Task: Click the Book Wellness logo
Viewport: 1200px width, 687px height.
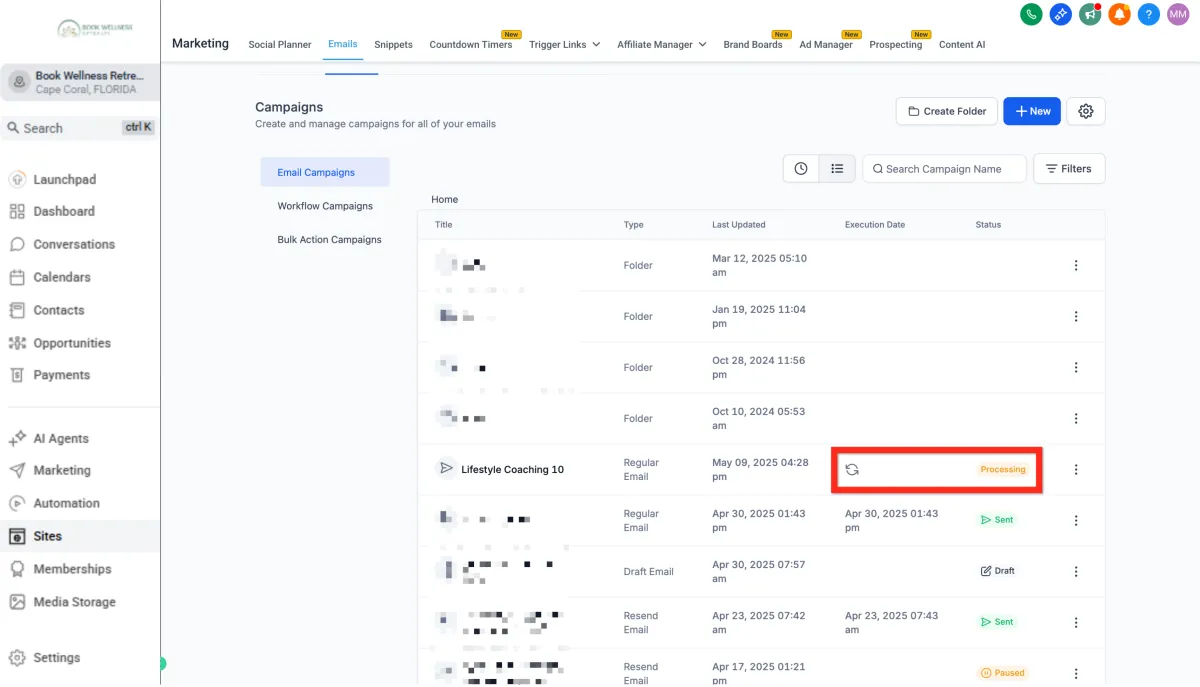Action: [x=94, y=28]
